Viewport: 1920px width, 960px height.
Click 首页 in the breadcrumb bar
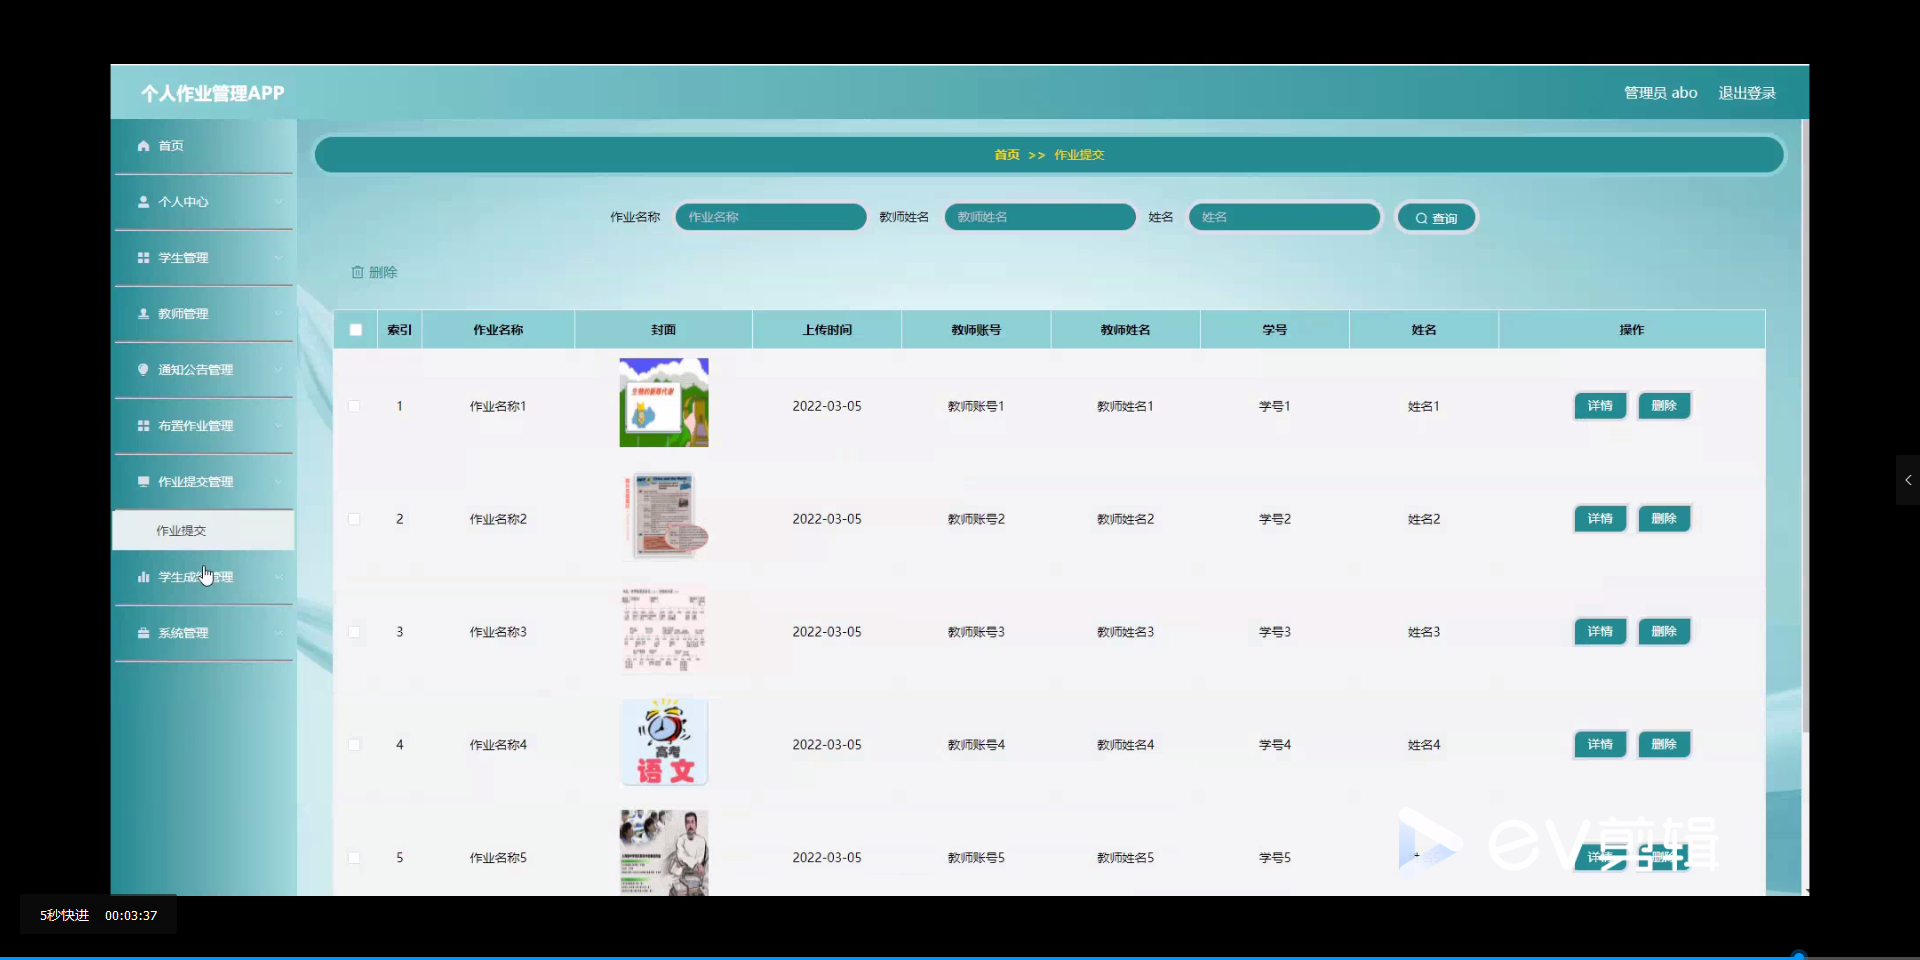(1007, 155)
